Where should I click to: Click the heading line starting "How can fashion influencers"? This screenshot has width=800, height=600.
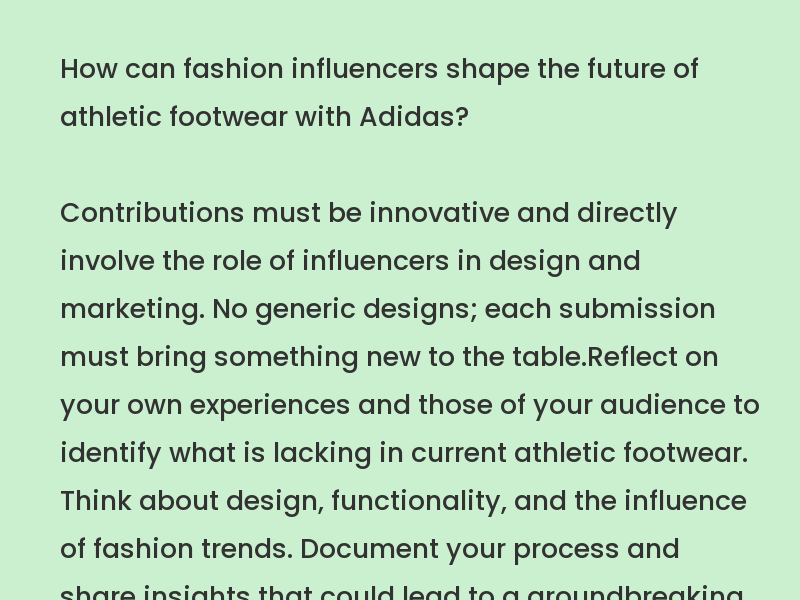379,69
